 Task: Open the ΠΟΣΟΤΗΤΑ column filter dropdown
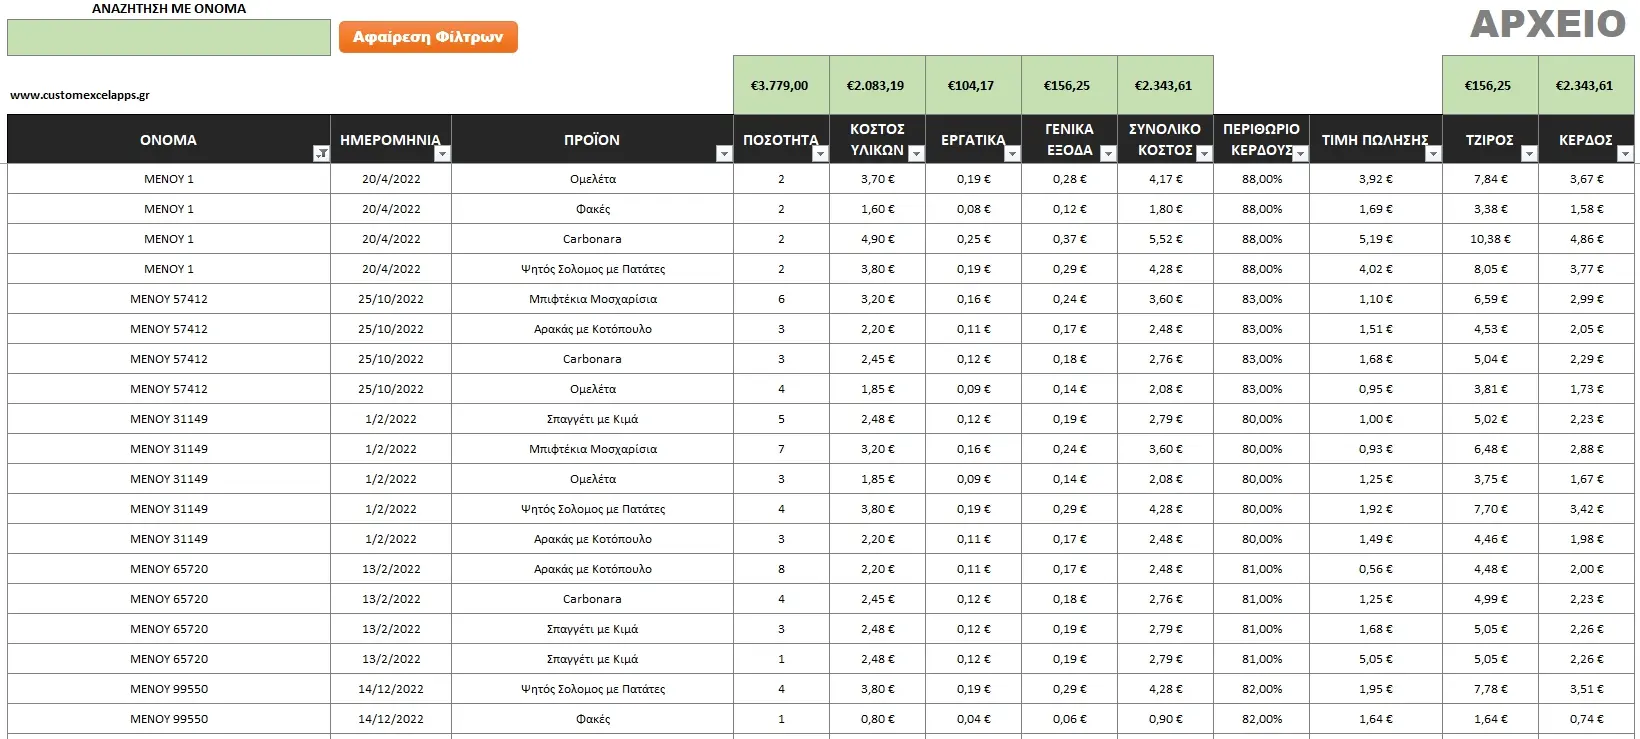(x=820, y=153)
